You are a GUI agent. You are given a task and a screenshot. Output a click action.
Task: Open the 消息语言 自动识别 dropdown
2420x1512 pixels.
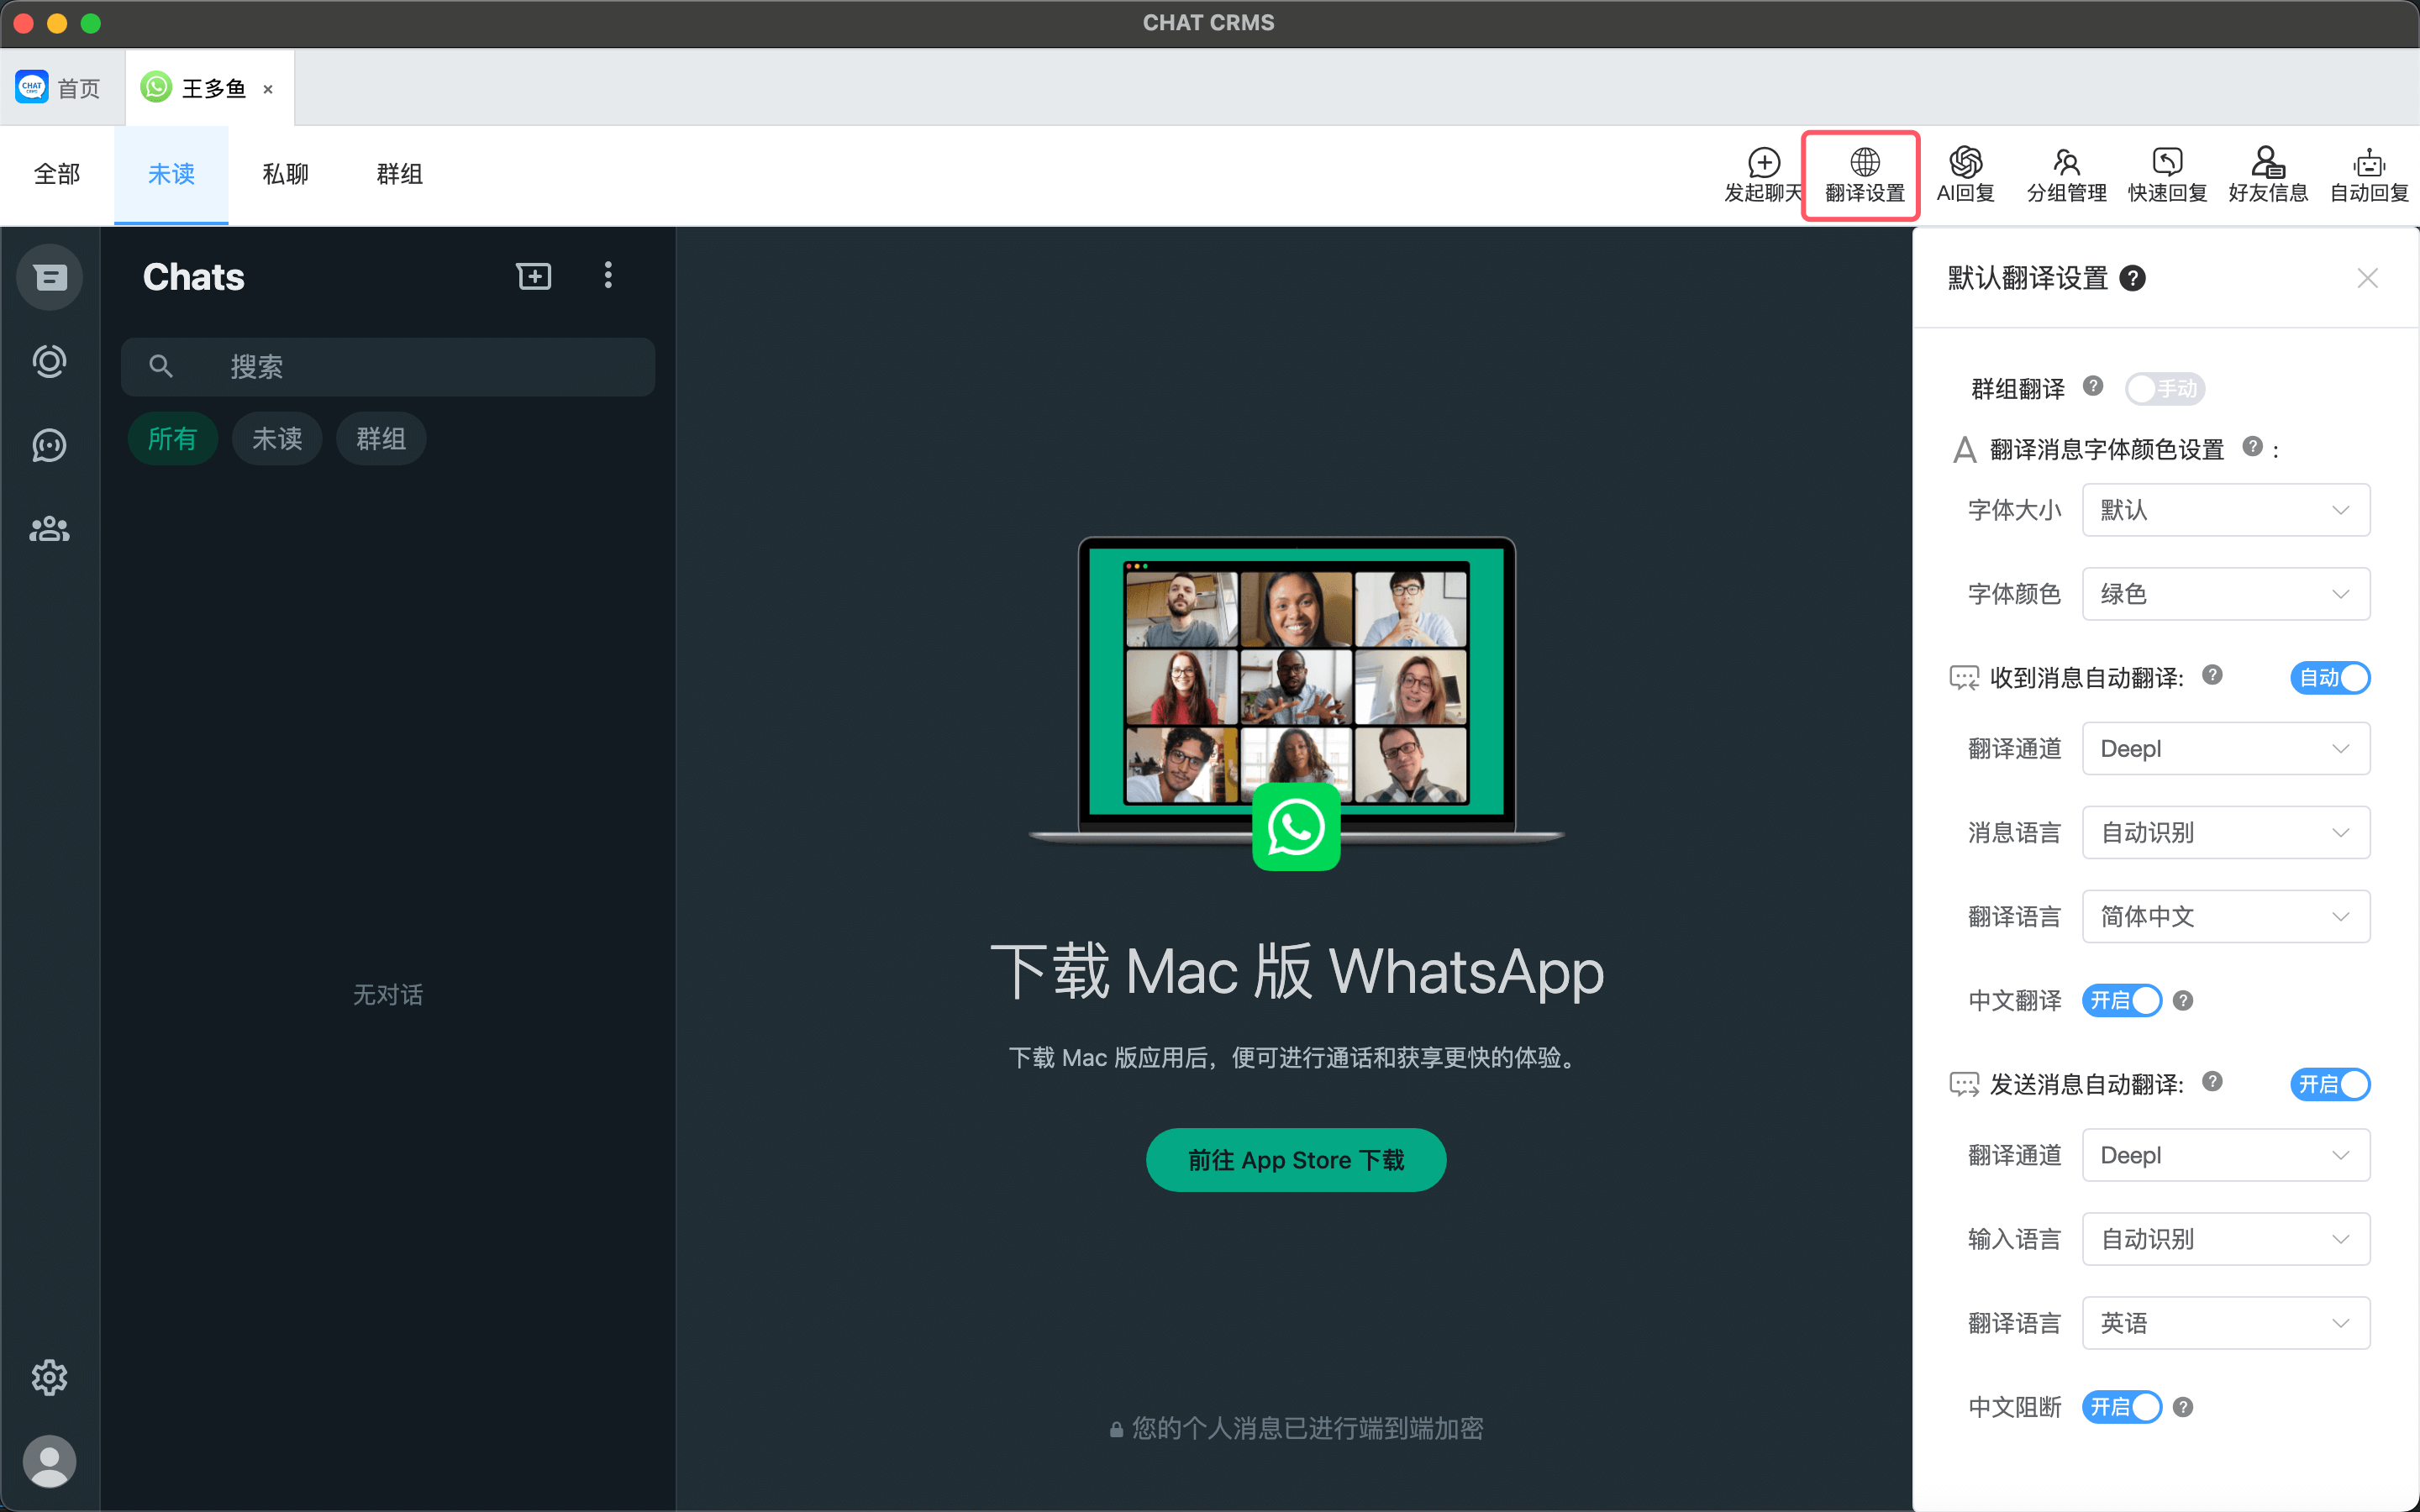click(x=2226, y=832)
